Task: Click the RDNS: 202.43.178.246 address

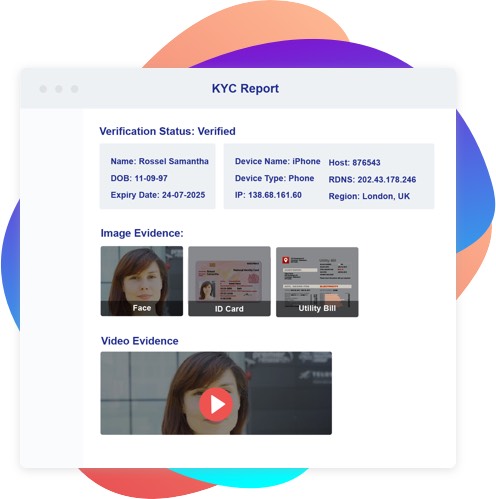Action: tap(372, 180)
